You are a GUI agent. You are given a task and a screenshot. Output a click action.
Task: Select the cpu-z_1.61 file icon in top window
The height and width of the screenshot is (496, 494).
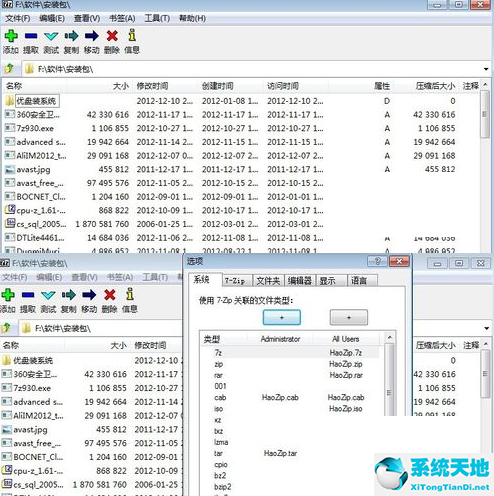[10, 210]
